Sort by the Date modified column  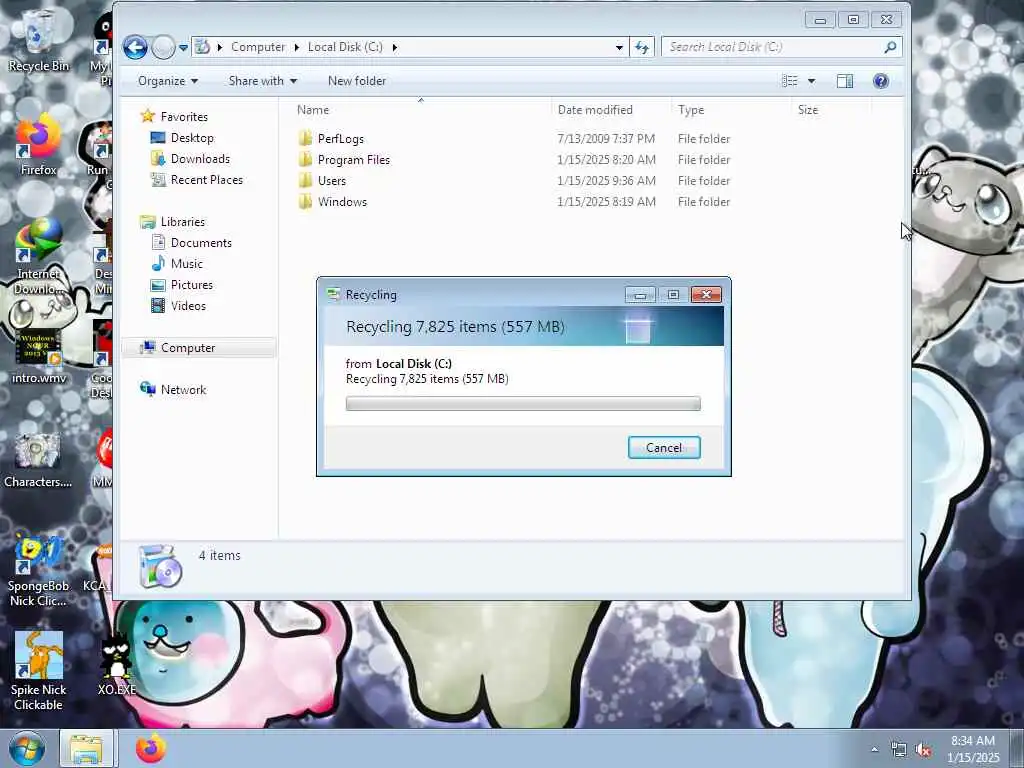coord(595,110)
